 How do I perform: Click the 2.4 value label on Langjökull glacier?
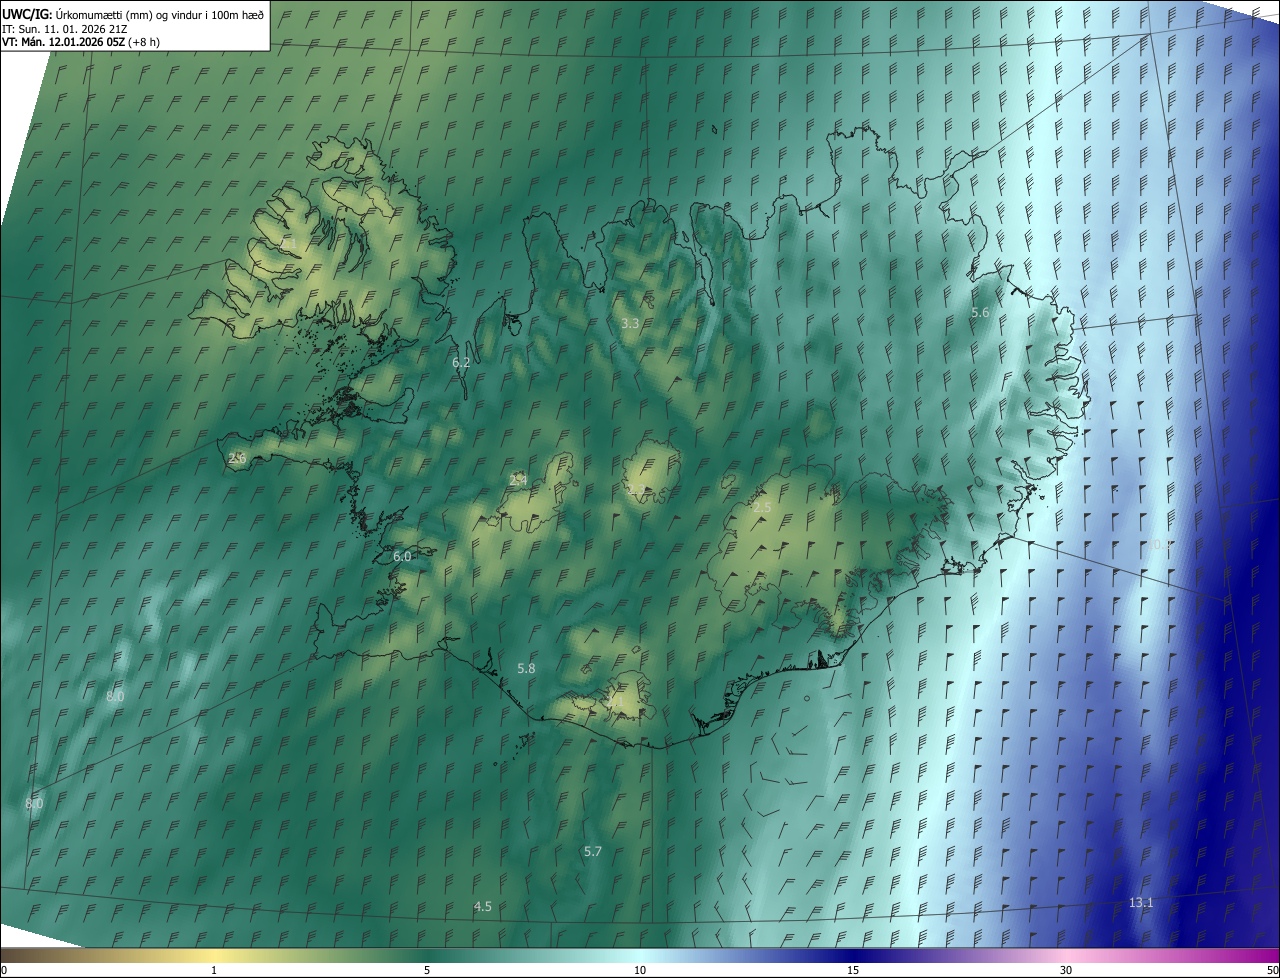pos(518,481)
